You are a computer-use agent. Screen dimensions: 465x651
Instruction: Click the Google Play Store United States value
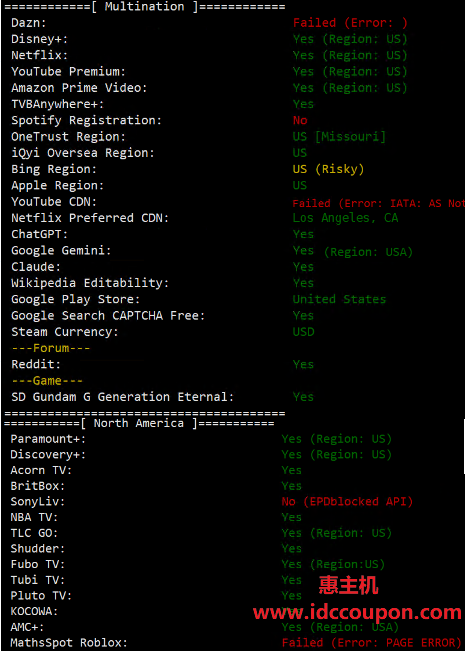339,299
